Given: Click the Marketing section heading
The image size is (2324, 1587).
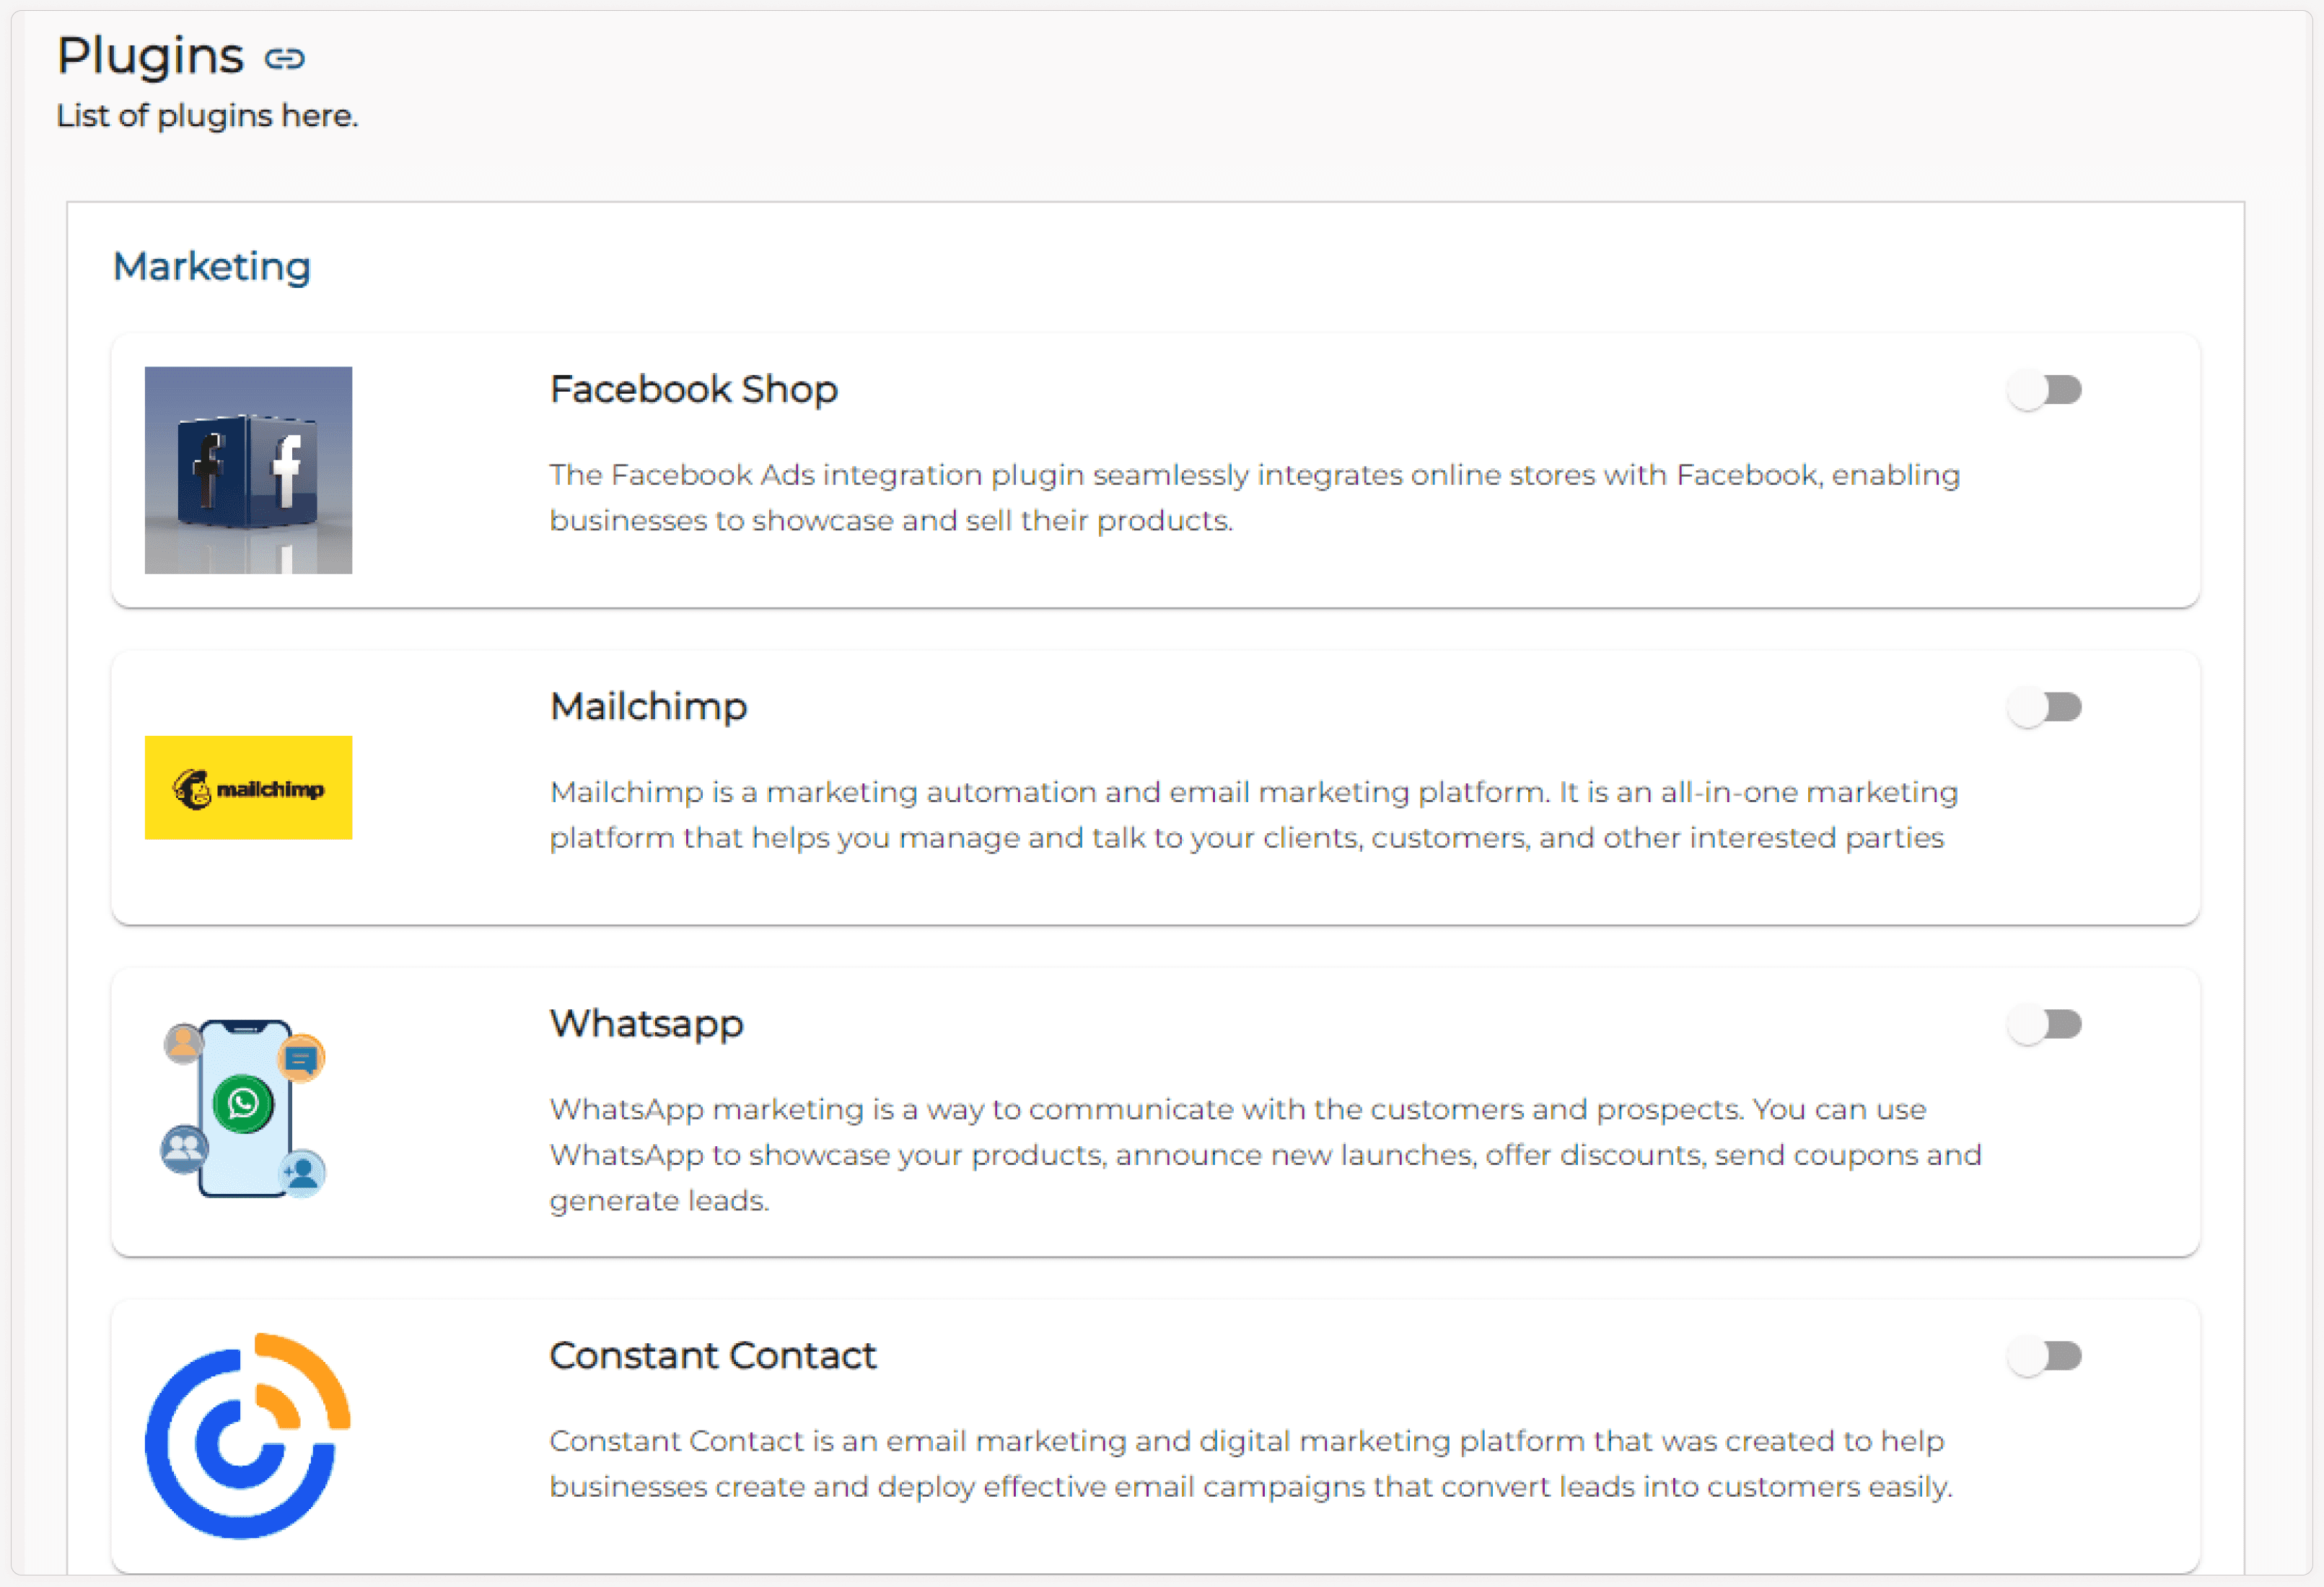Looking at the screenshot, I should 211,267.
